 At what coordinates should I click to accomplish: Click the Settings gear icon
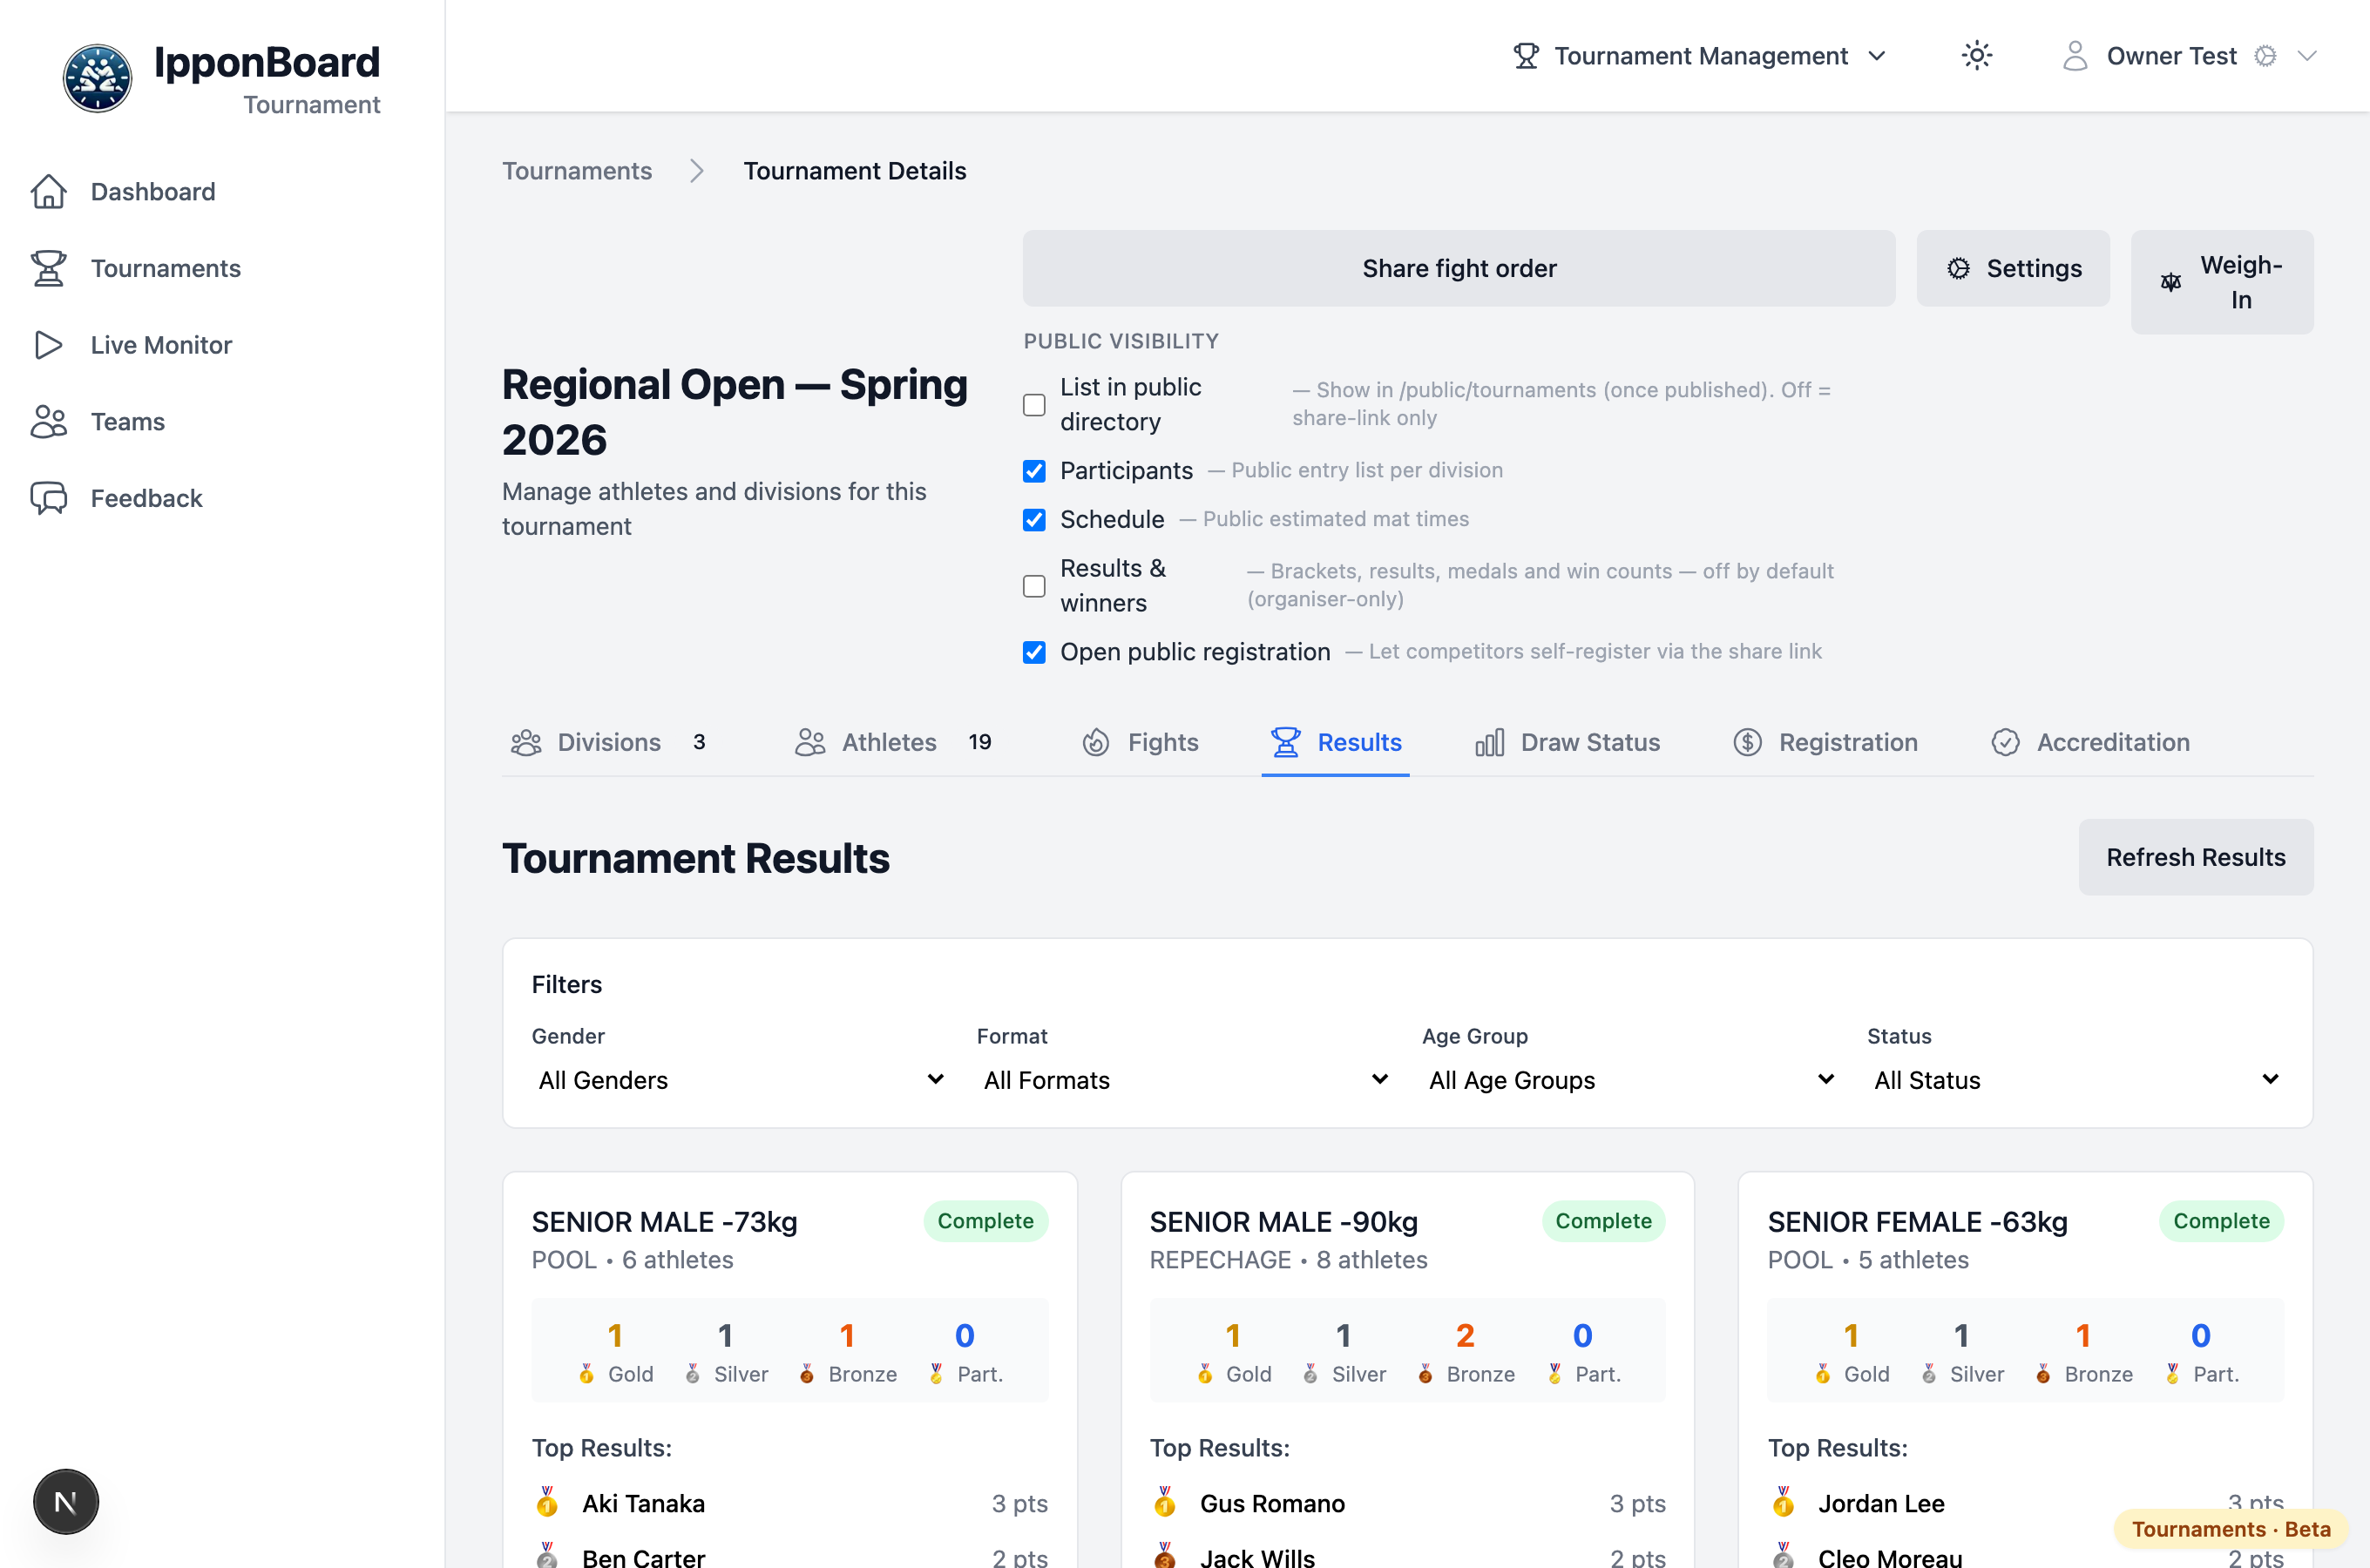(1958, 268)
